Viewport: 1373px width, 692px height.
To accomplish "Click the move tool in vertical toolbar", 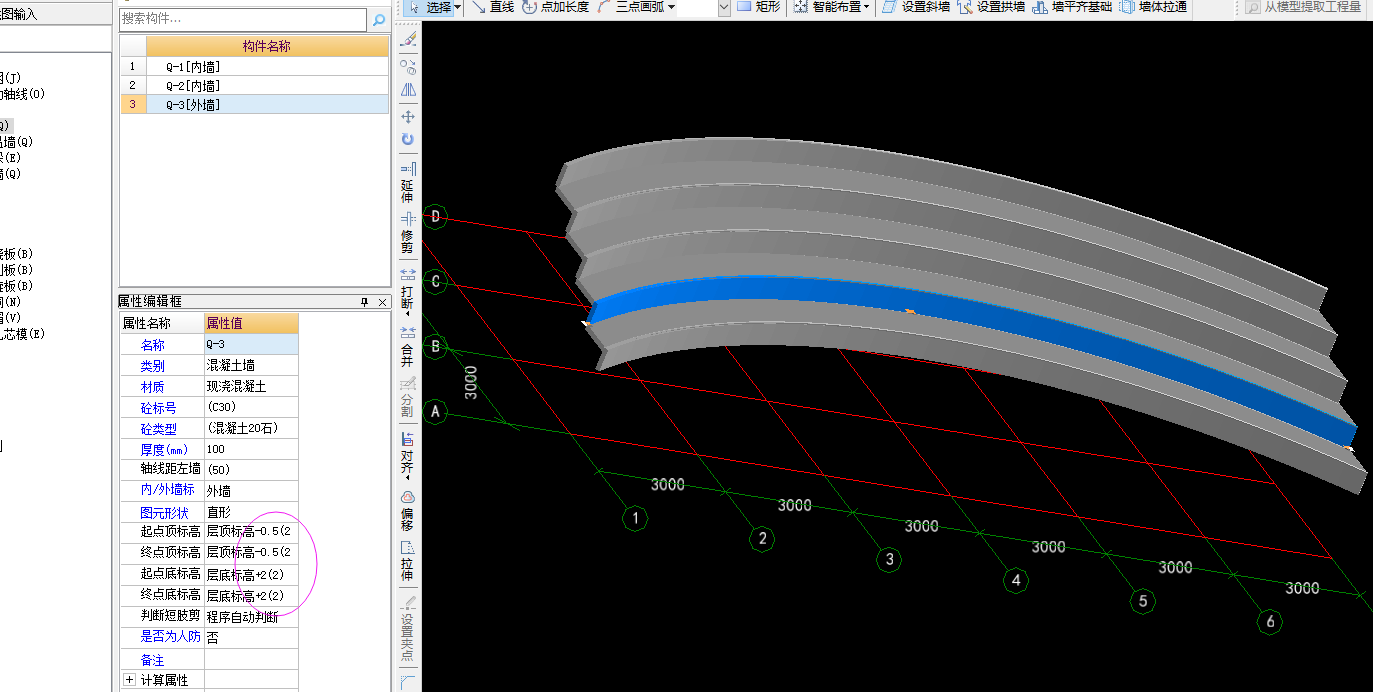I will click(408, 117).
